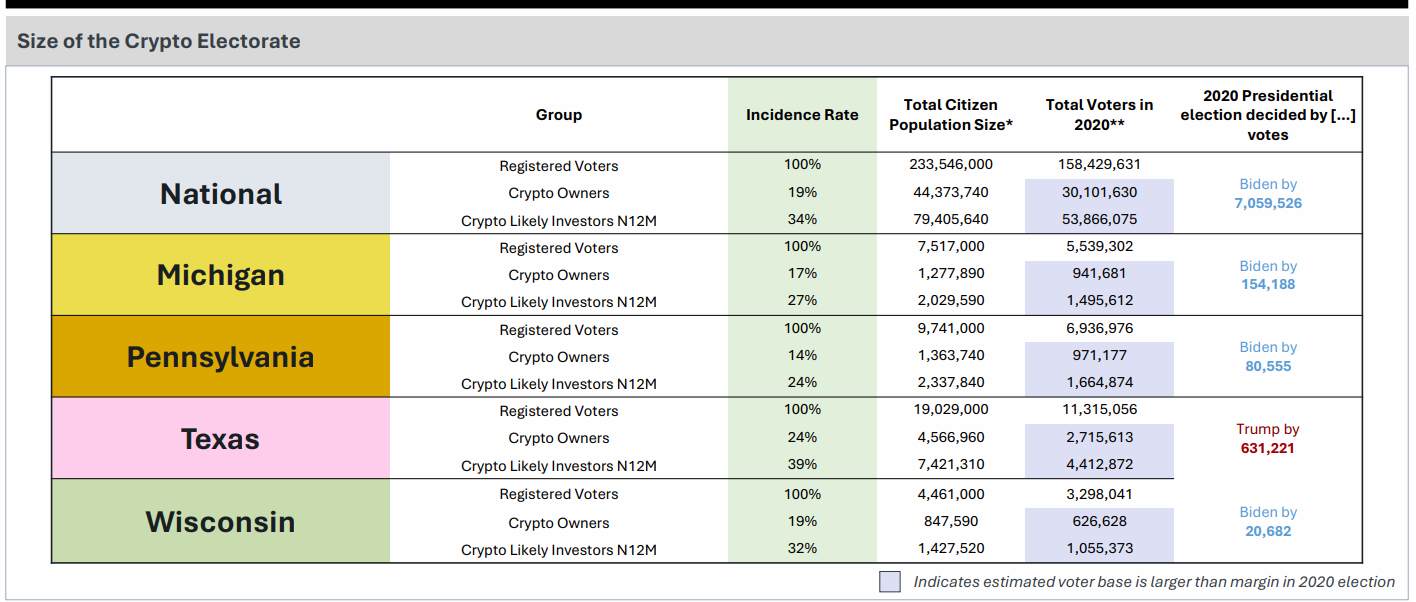Screen dimensions: 1416x602
Task: Click 'Total Voters in 2020**' header
Action: [x=1099, y=115]
